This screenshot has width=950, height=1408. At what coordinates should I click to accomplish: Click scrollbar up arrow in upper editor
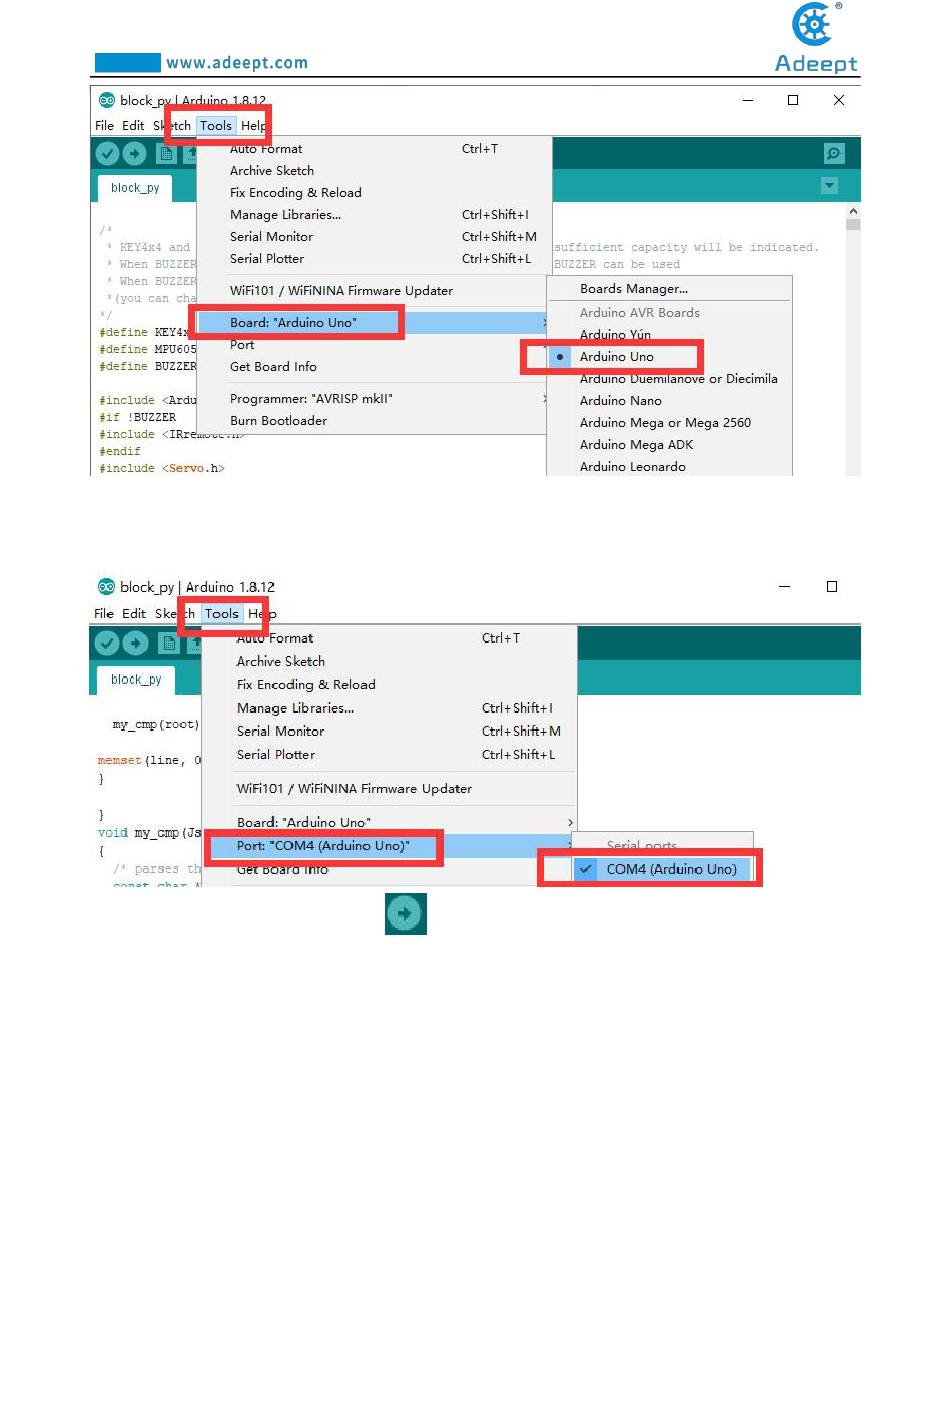[x=853, y=211]
